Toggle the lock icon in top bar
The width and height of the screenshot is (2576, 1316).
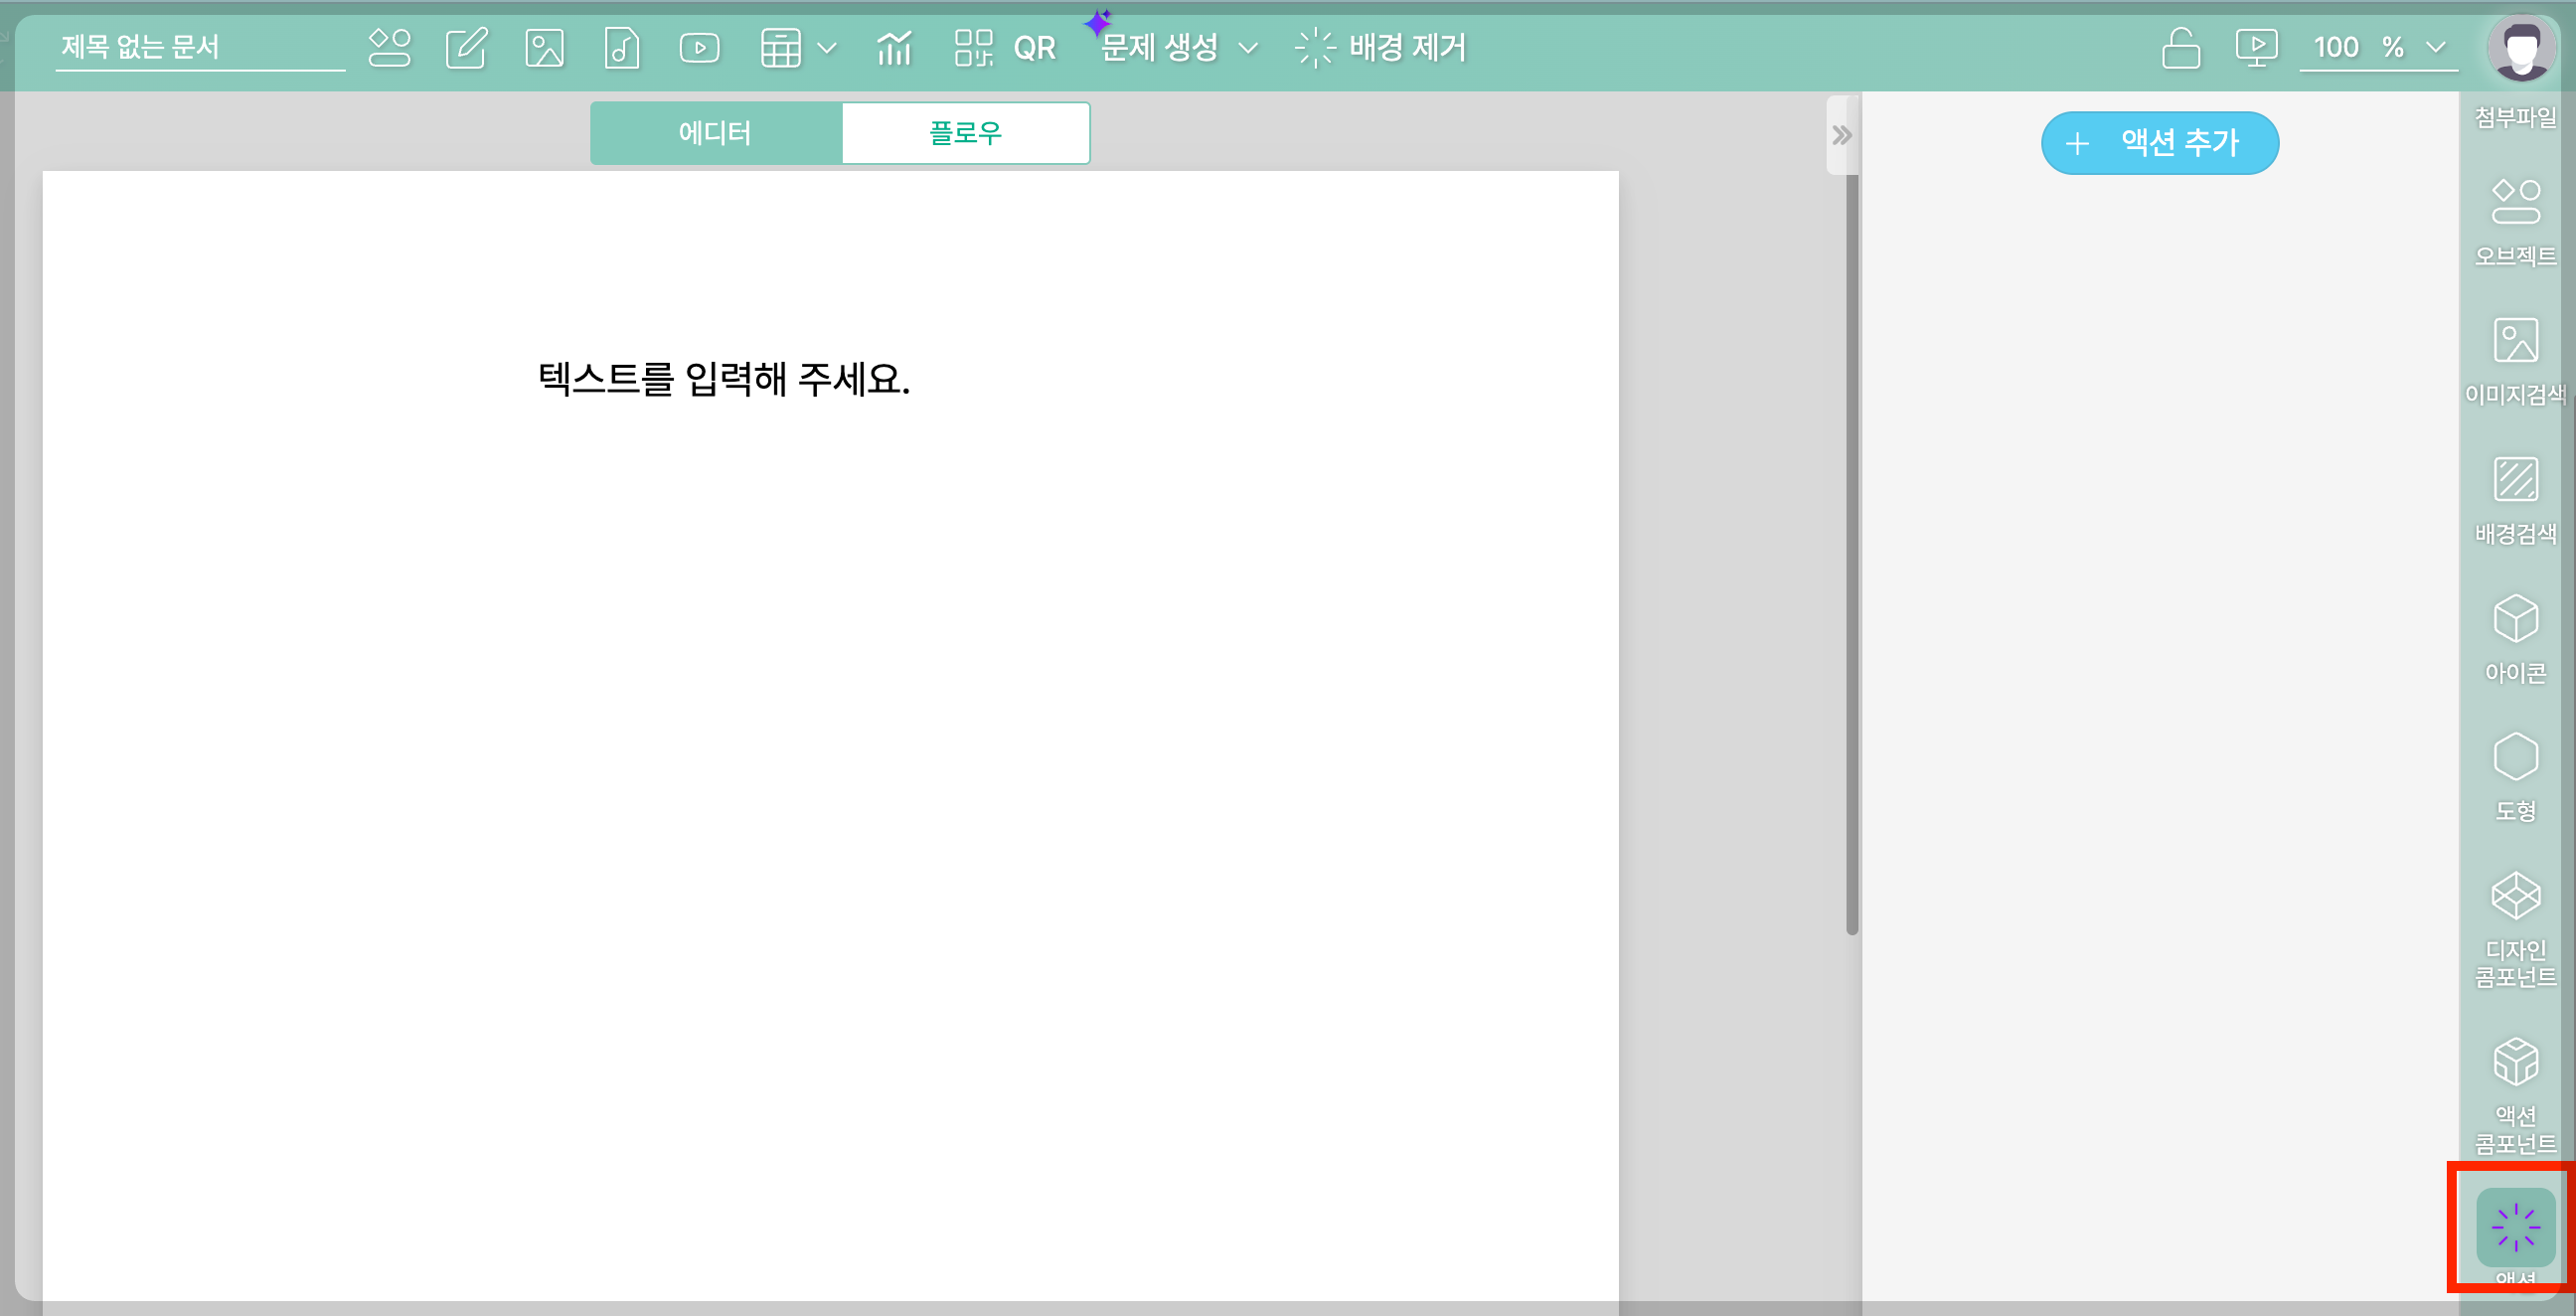point(2180,47)
